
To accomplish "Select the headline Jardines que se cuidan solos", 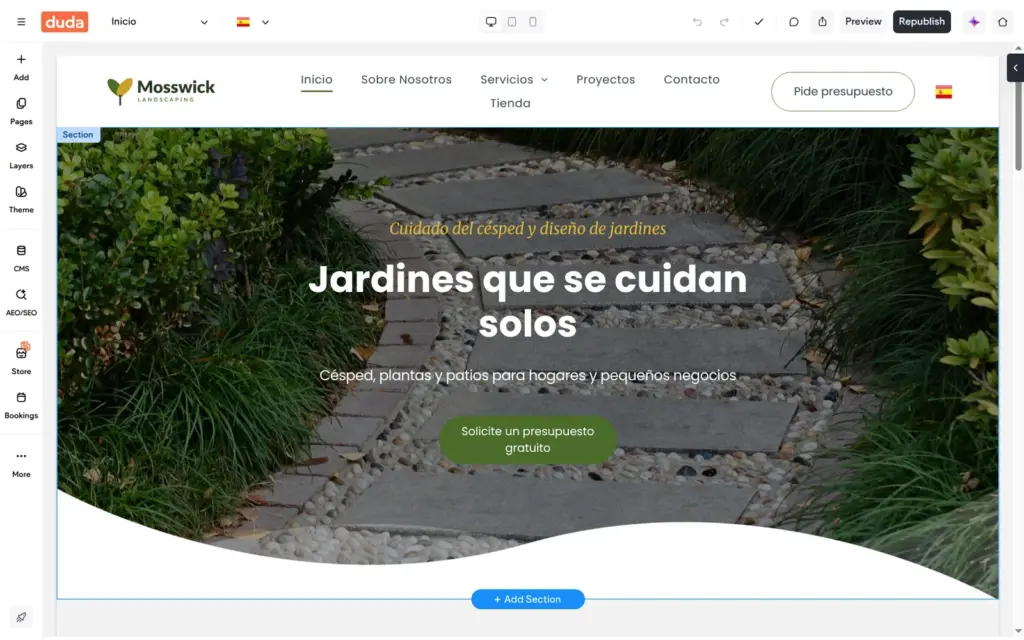I will click(528, 301).
